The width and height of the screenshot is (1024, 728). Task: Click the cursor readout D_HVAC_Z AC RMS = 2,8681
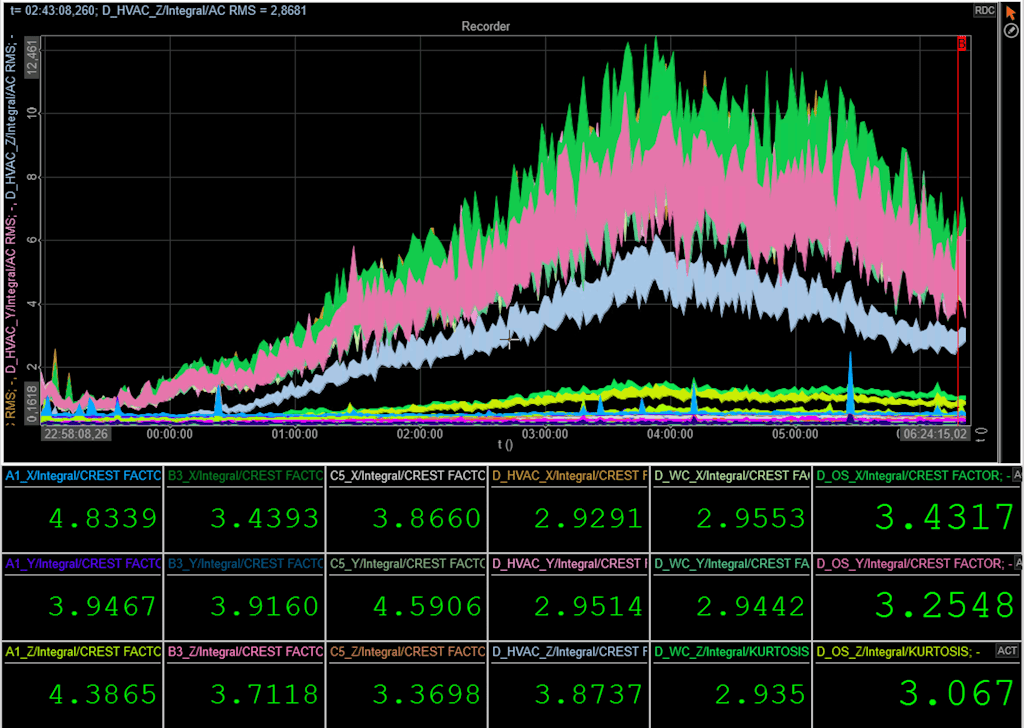204,10
